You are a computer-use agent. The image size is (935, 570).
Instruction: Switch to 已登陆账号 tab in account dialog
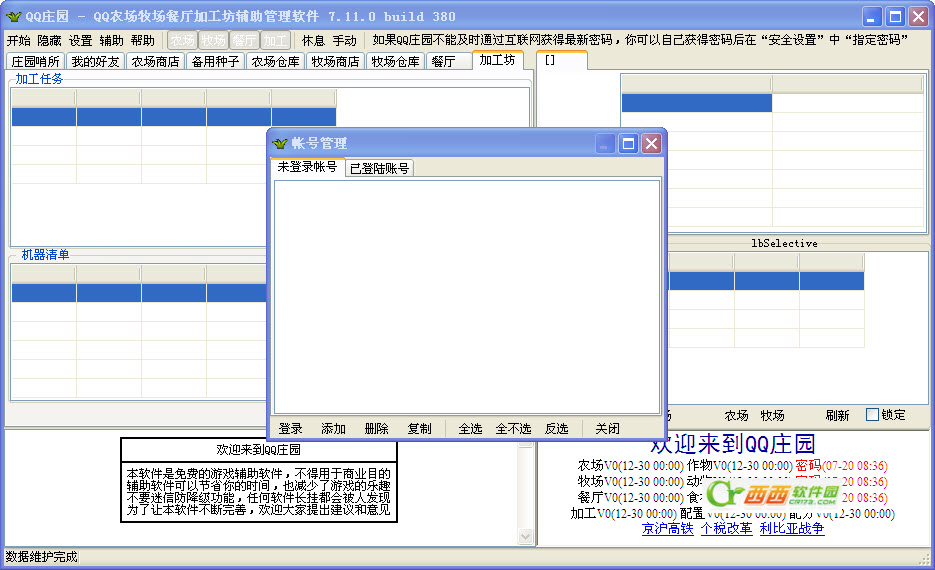[x=379, y=168]
